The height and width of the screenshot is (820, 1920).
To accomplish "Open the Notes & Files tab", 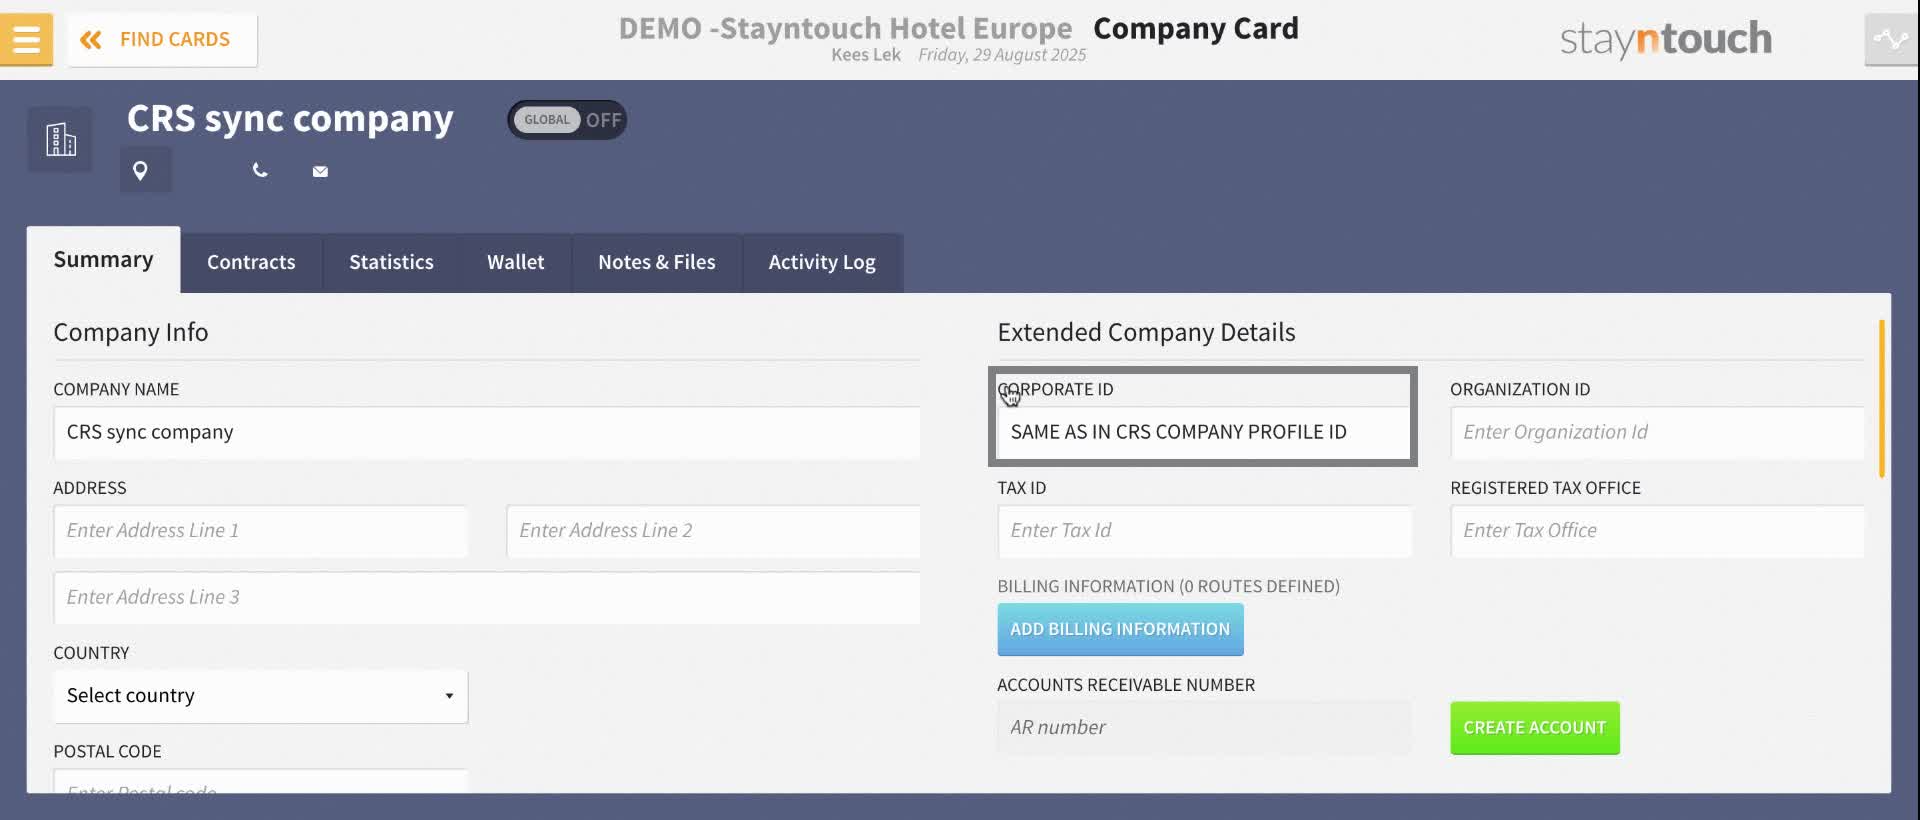I will click(x=657, y=263).
